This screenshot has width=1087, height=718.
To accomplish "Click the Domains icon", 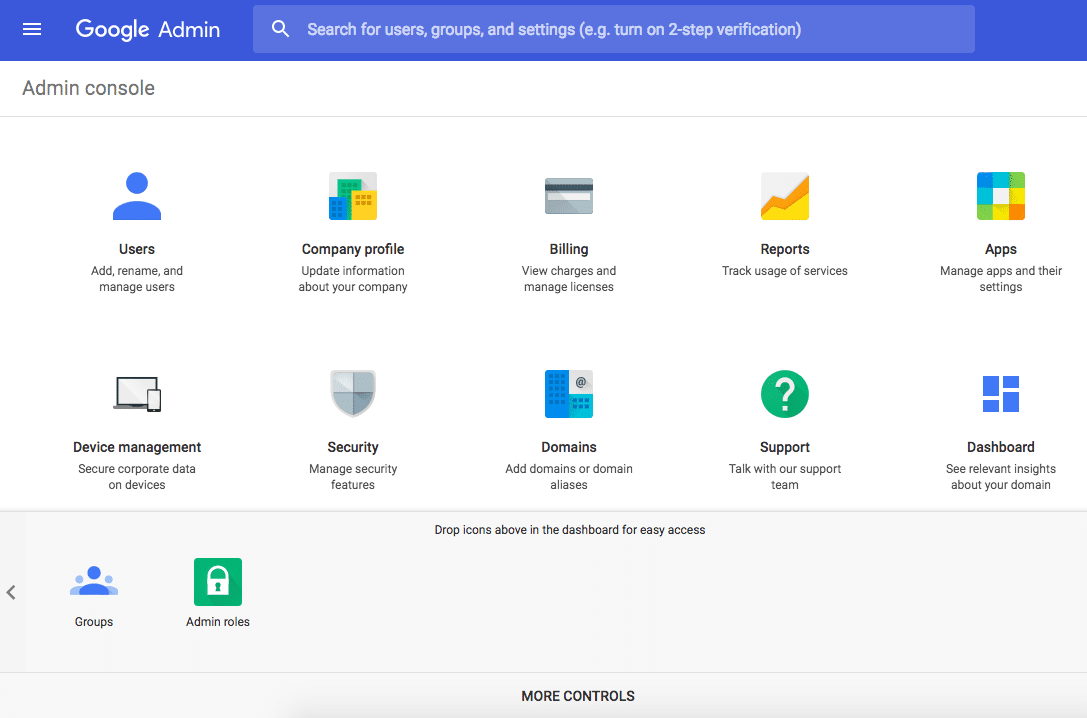I will (x=569, y=393).
